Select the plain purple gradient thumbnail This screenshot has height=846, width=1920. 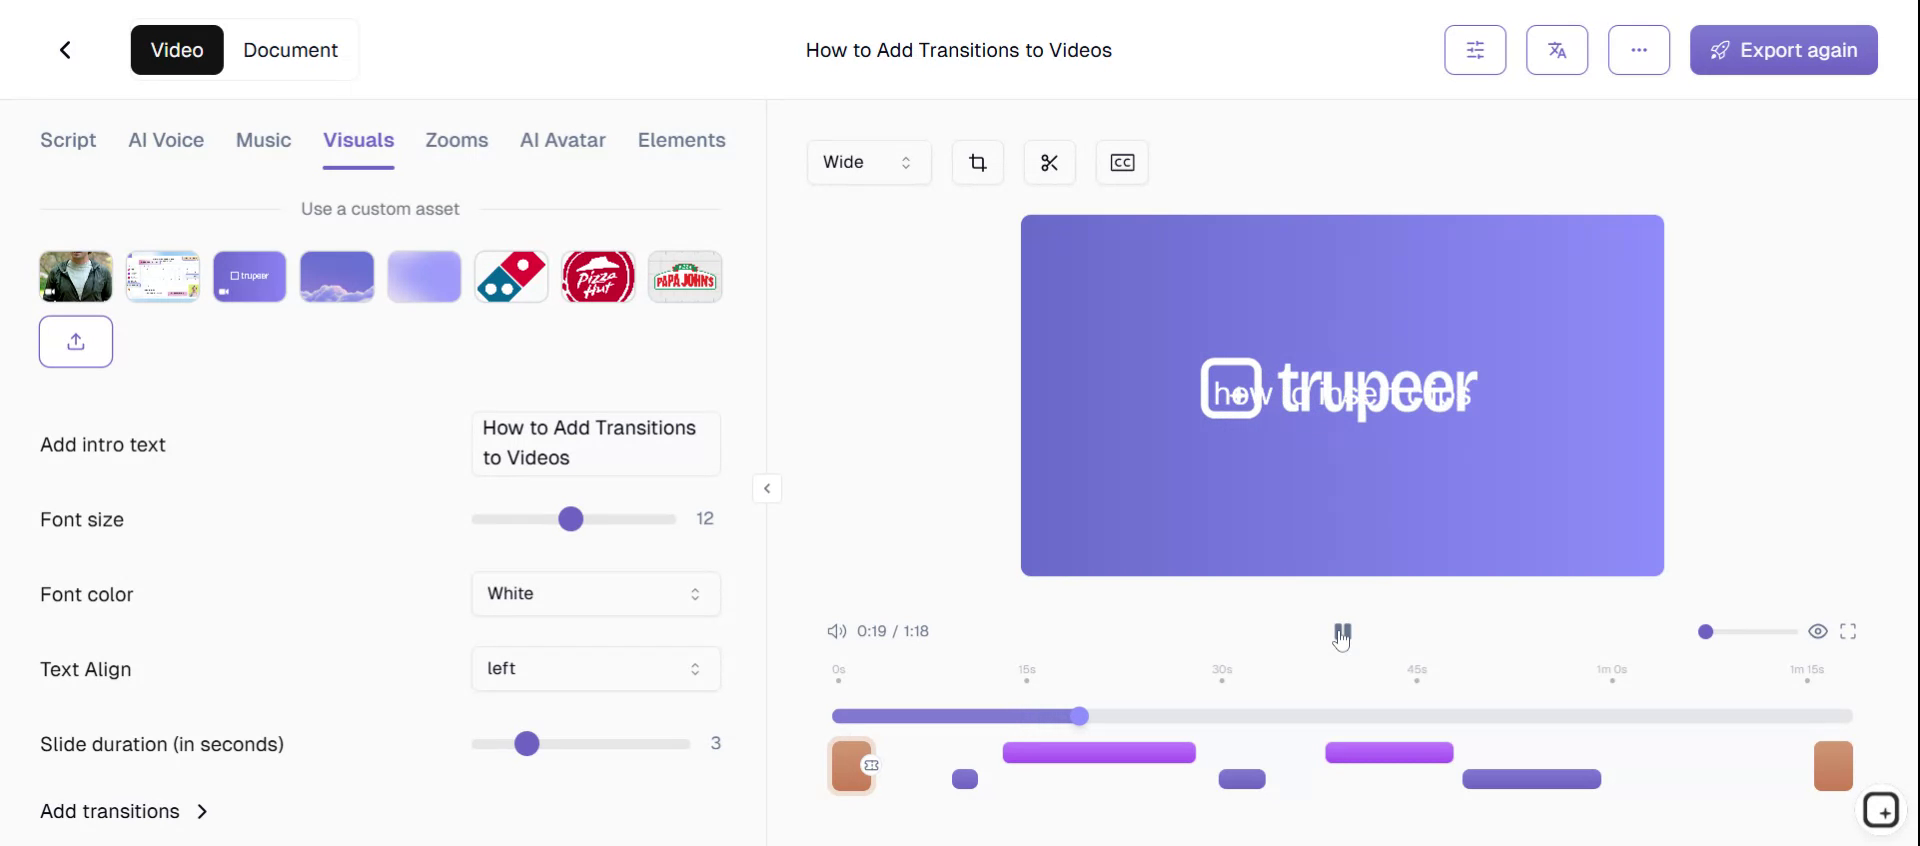point(424,277)
